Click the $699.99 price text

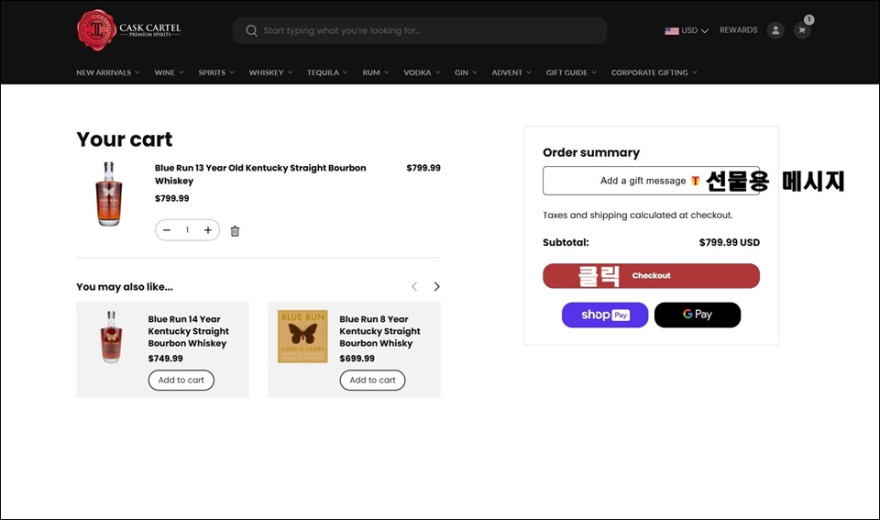click(357, 358)
